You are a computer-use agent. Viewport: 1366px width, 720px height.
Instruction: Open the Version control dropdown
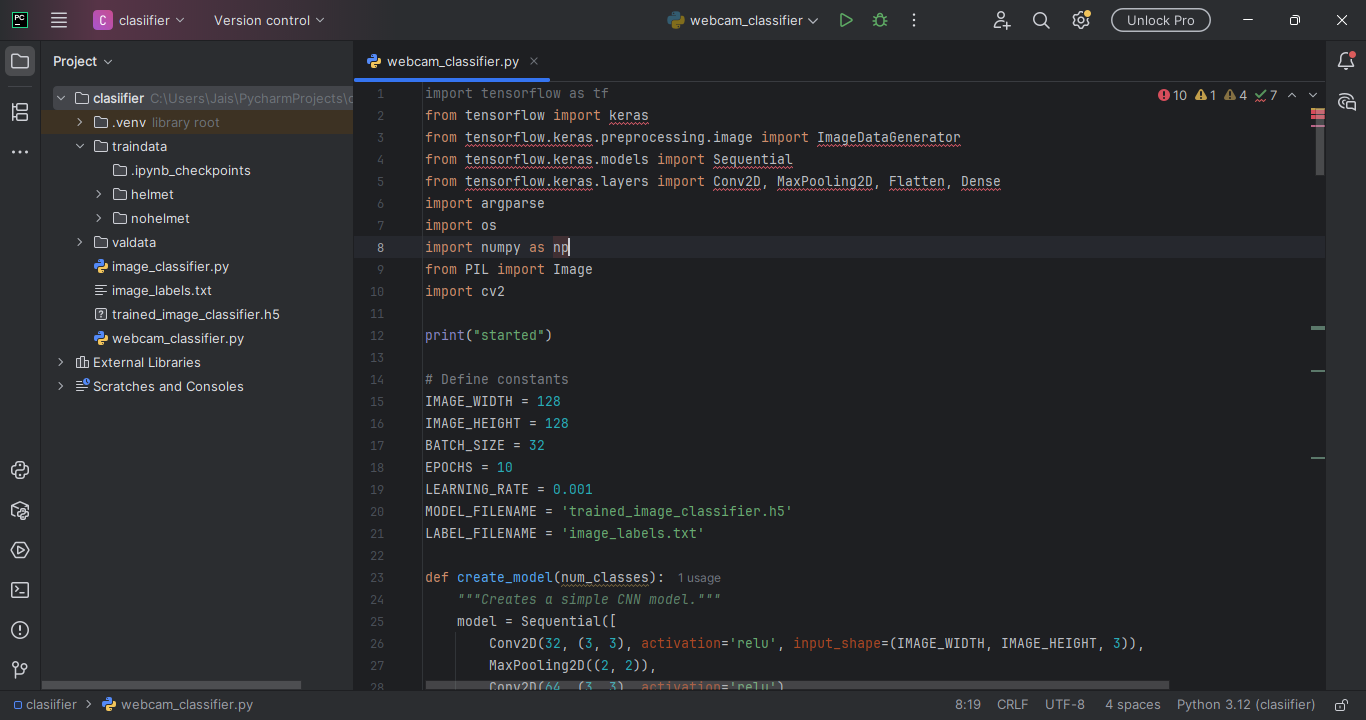coord(269,20)
